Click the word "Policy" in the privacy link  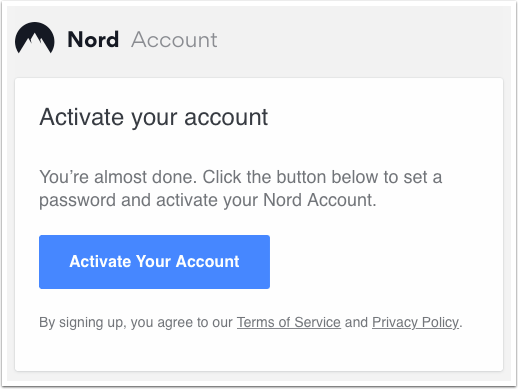point(440,322)
